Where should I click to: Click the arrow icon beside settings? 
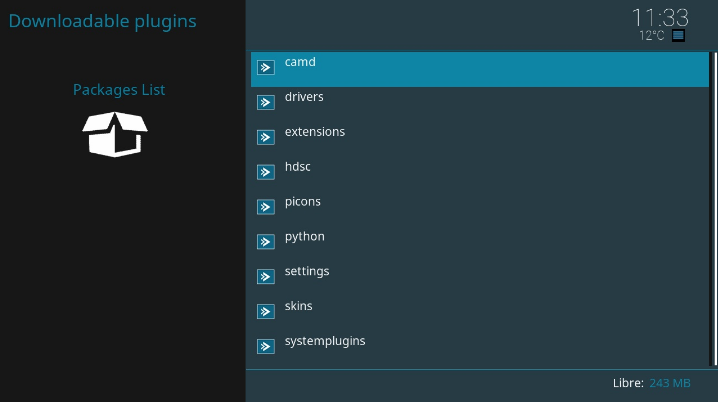[266, 277]
